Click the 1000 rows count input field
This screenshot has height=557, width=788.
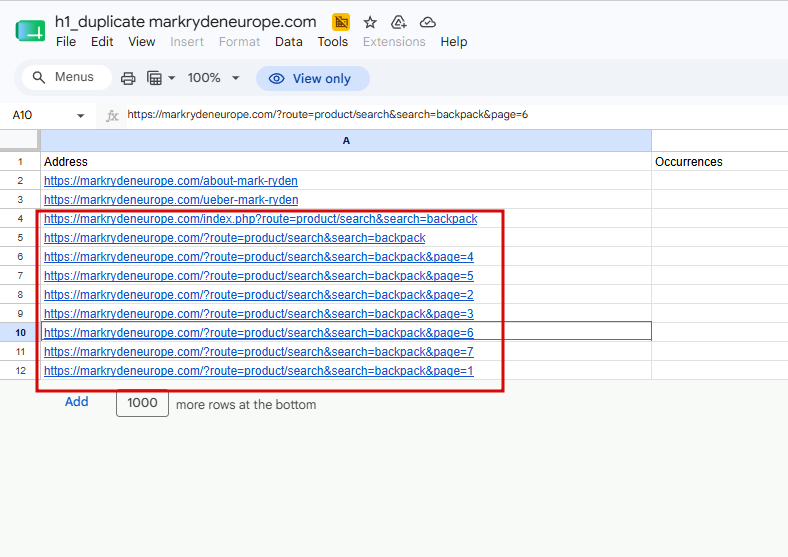(x=142, y=403)
